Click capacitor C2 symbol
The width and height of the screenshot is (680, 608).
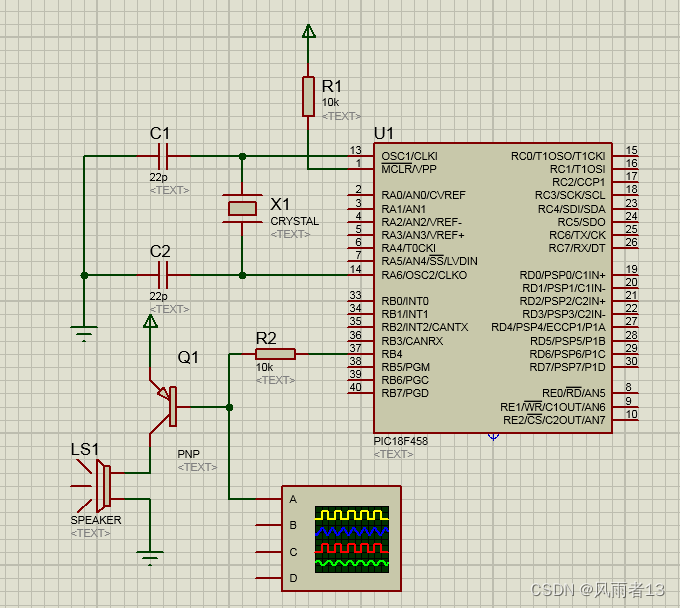[x=163, y=275]
